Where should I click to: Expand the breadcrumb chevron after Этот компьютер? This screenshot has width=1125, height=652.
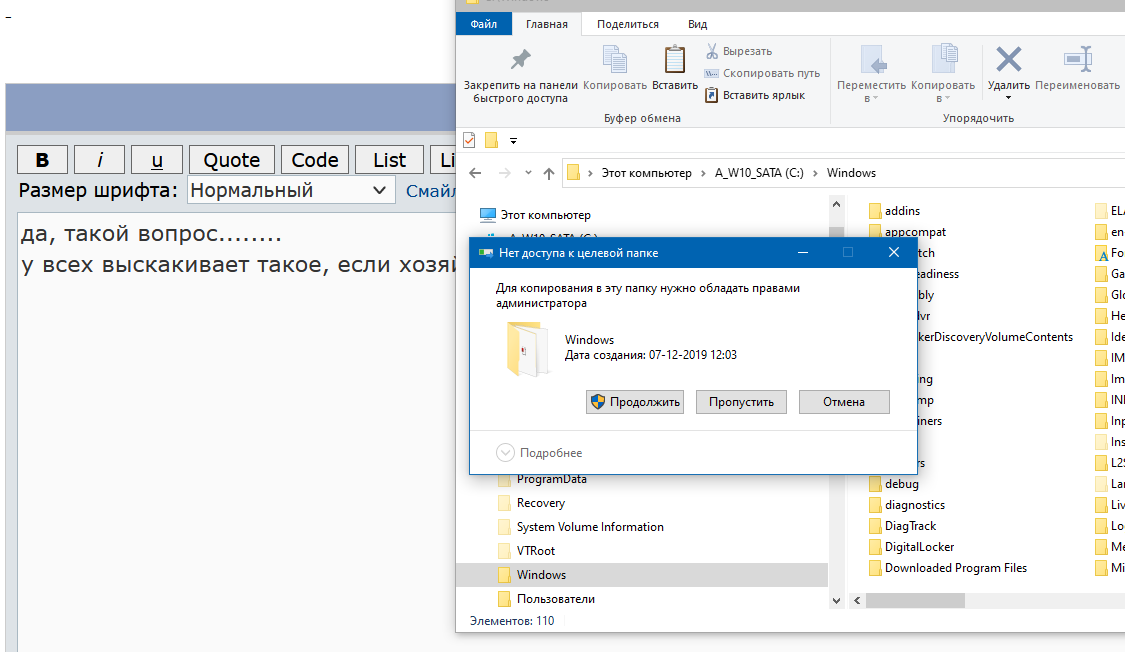tap(704, 173)
